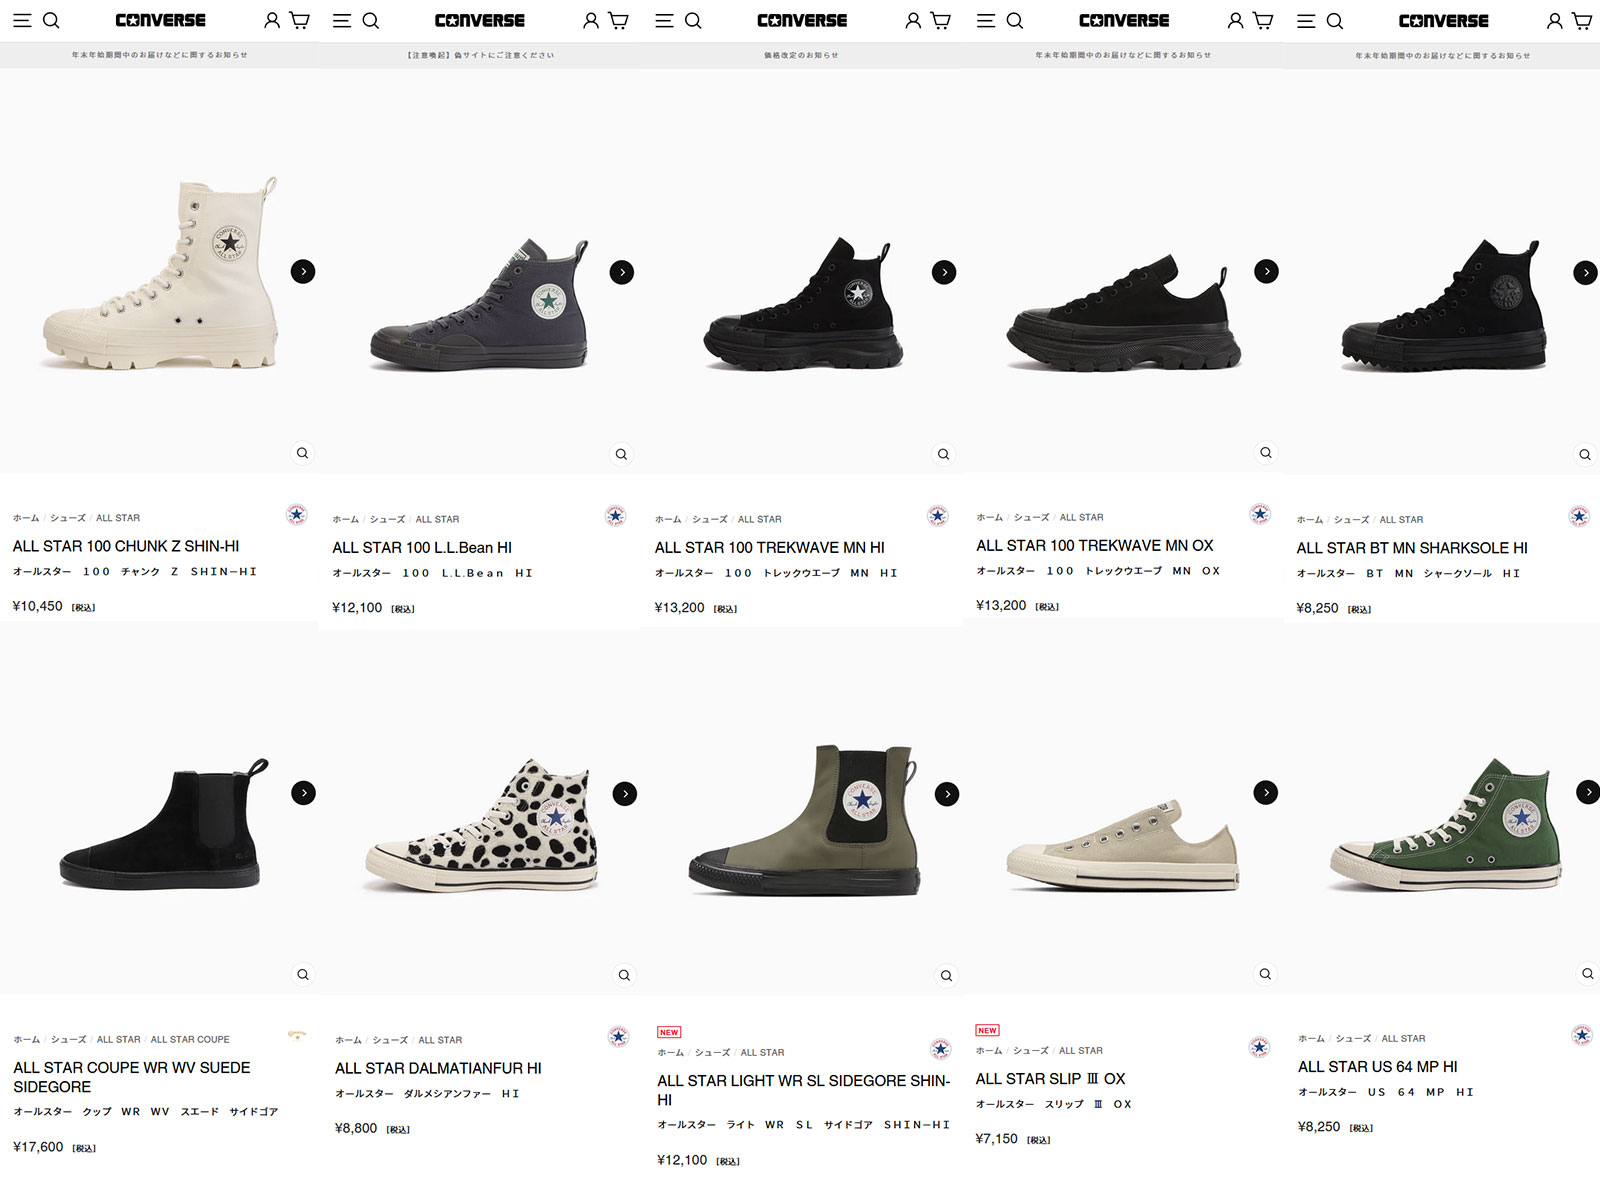Zoom the ALL STAR SLIP III OX image
The width and height of the screenshot is (1600, 1200).
tap(1265, 973)
